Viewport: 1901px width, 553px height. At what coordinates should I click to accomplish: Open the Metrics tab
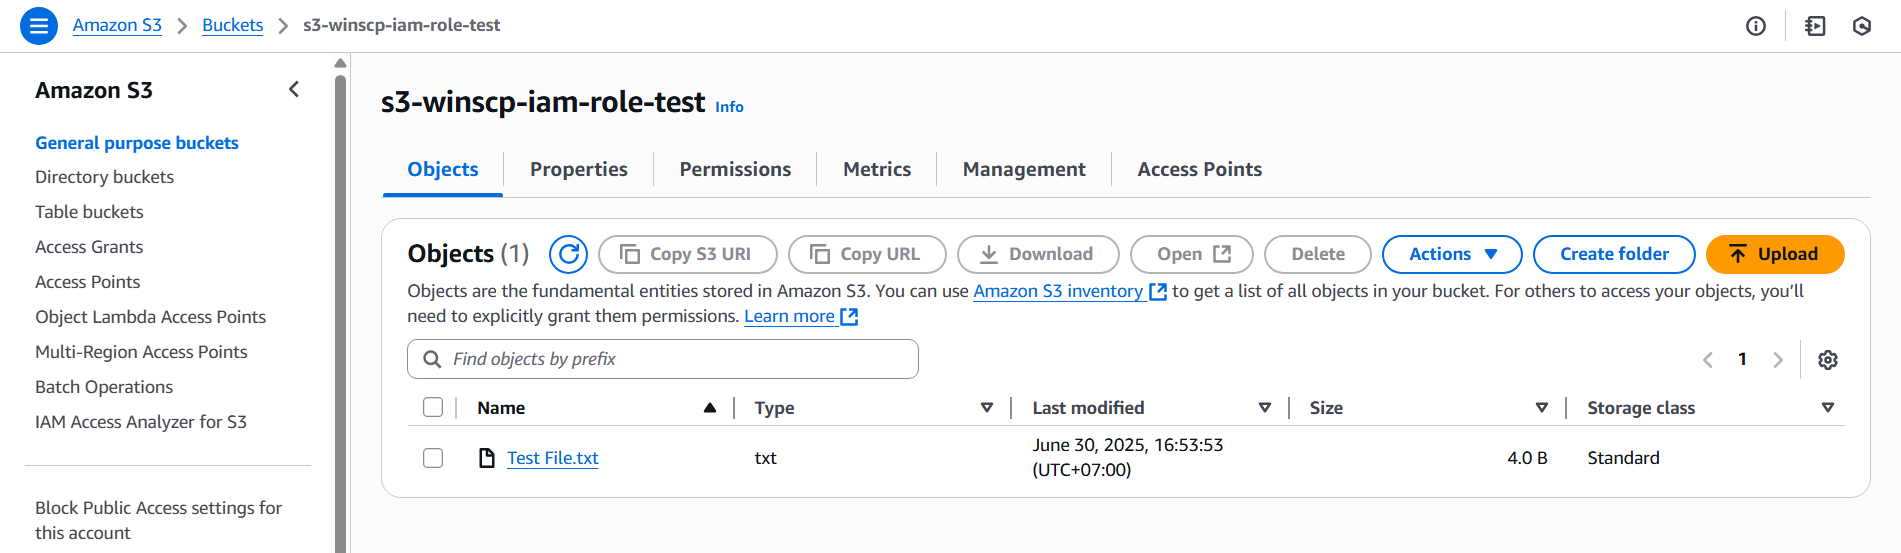877,169
